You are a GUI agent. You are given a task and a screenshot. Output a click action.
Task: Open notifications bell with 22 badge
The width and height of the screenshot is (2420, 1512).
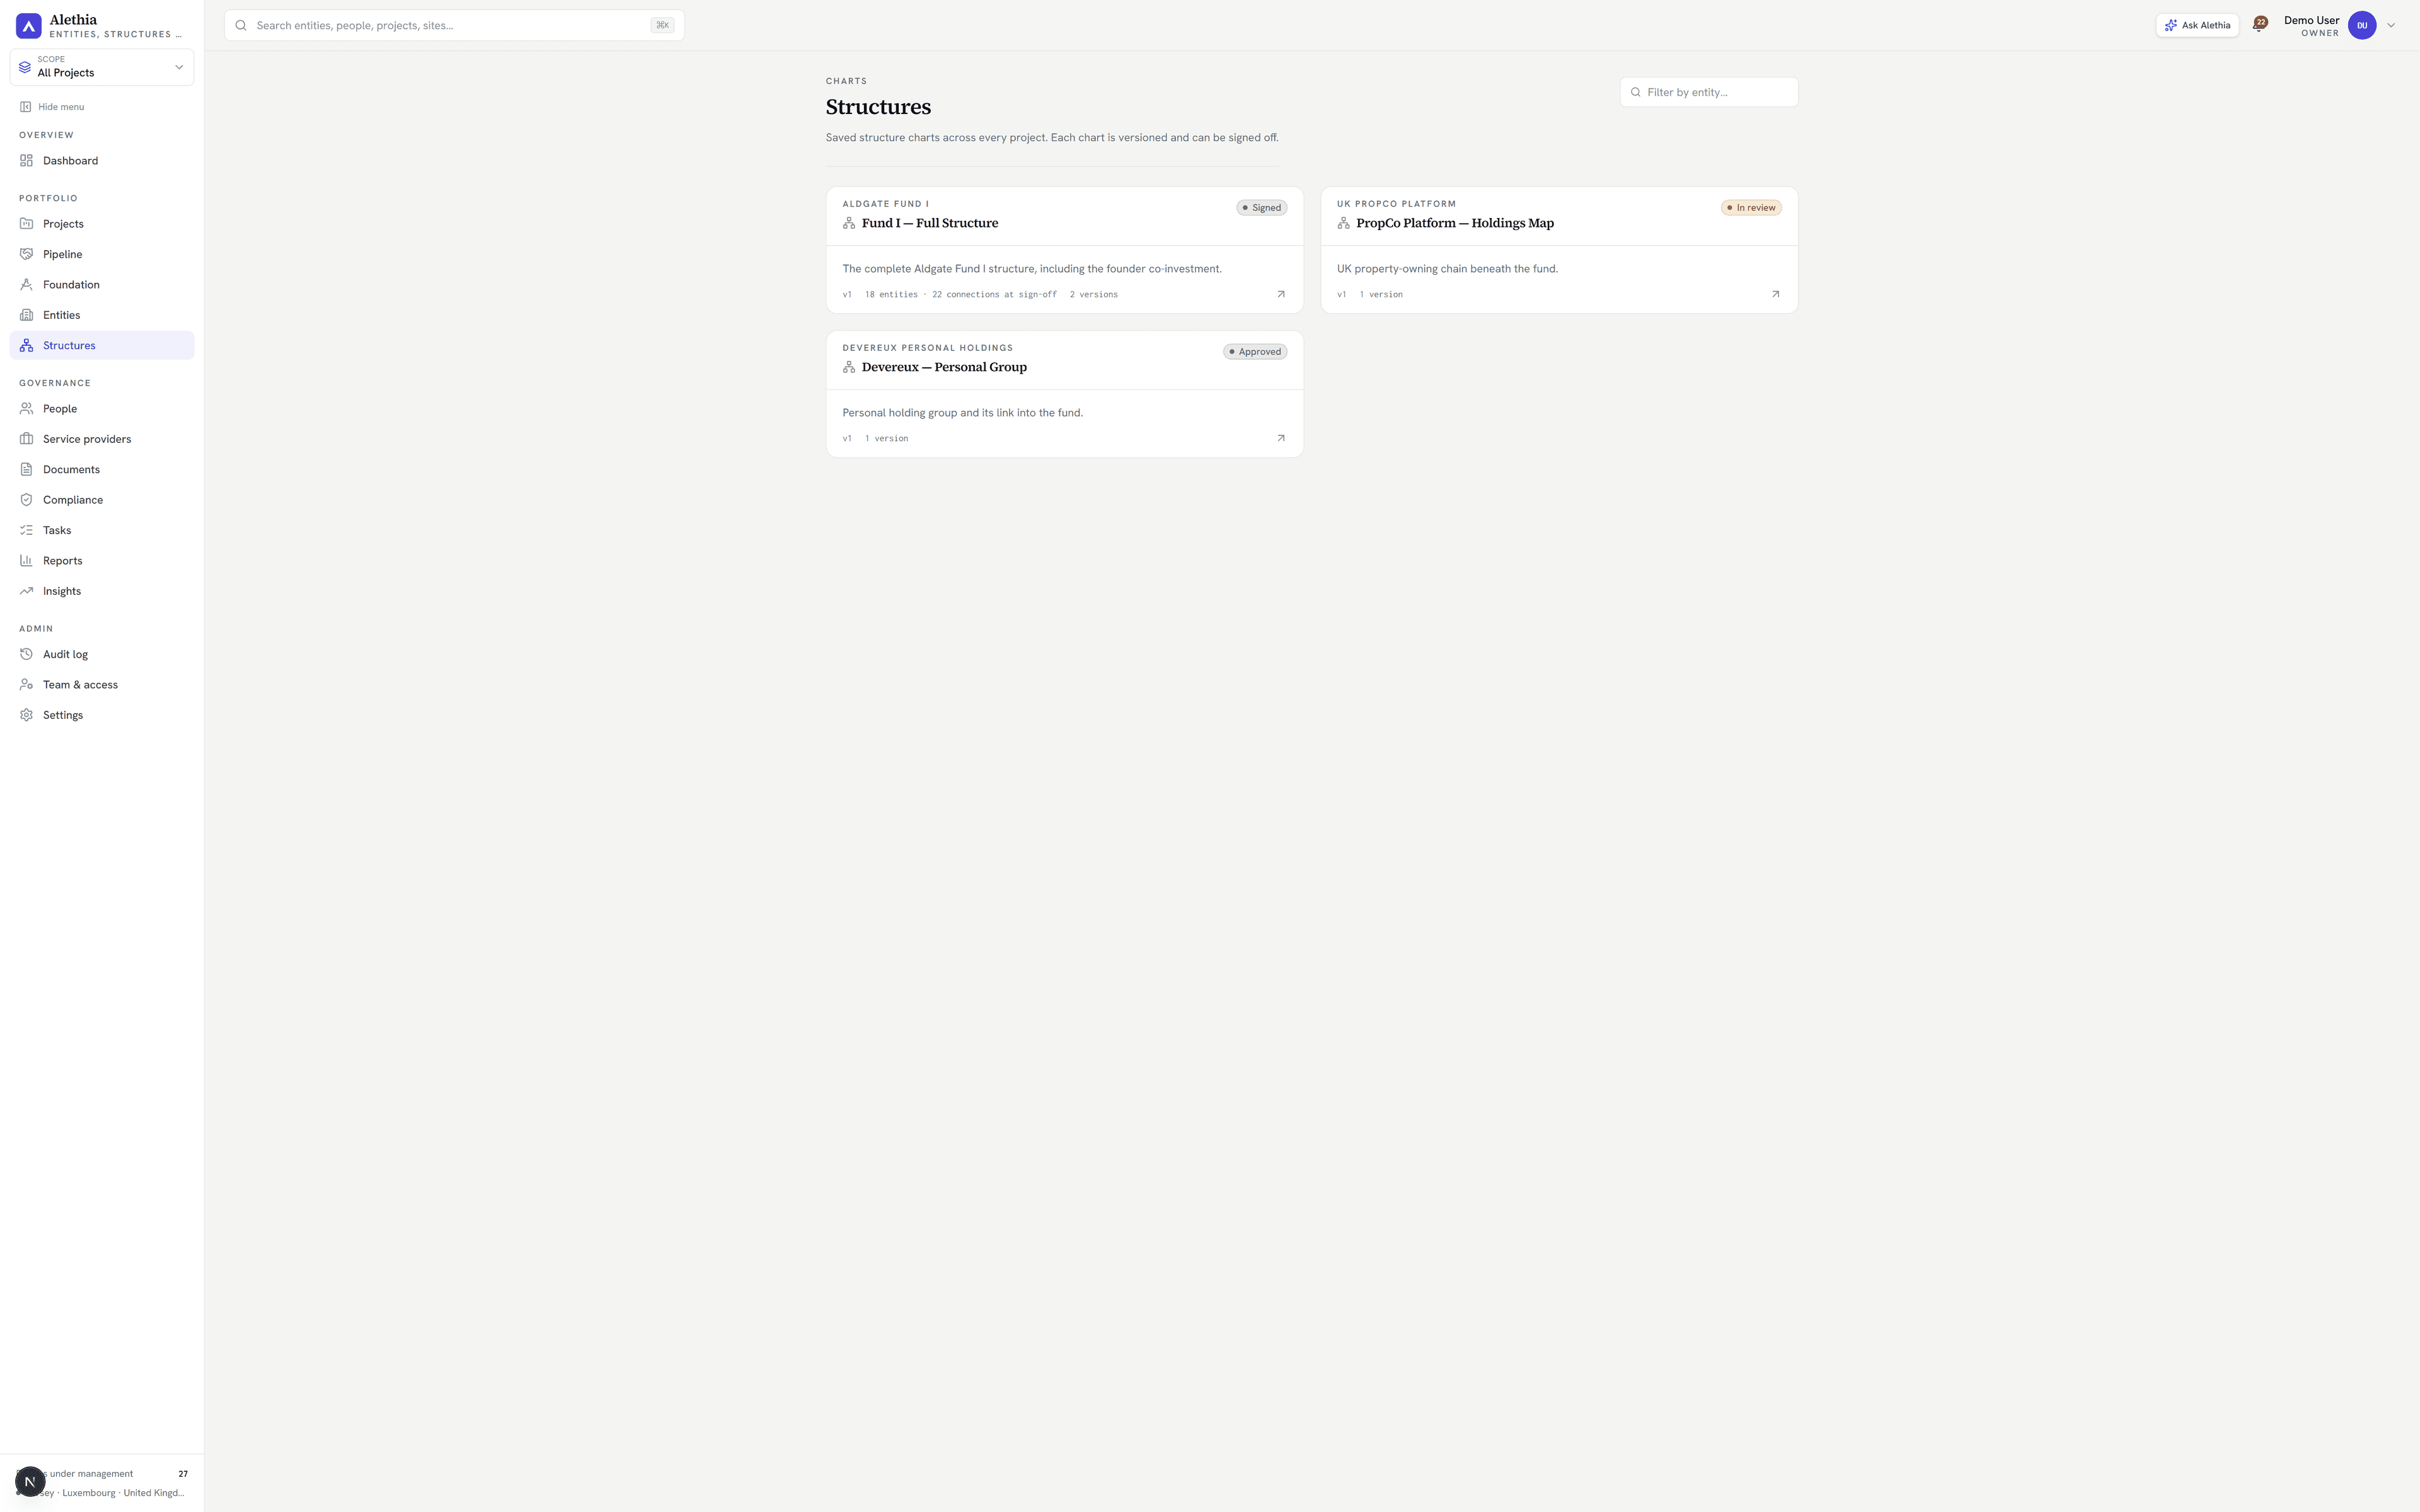click(2259, 25)
